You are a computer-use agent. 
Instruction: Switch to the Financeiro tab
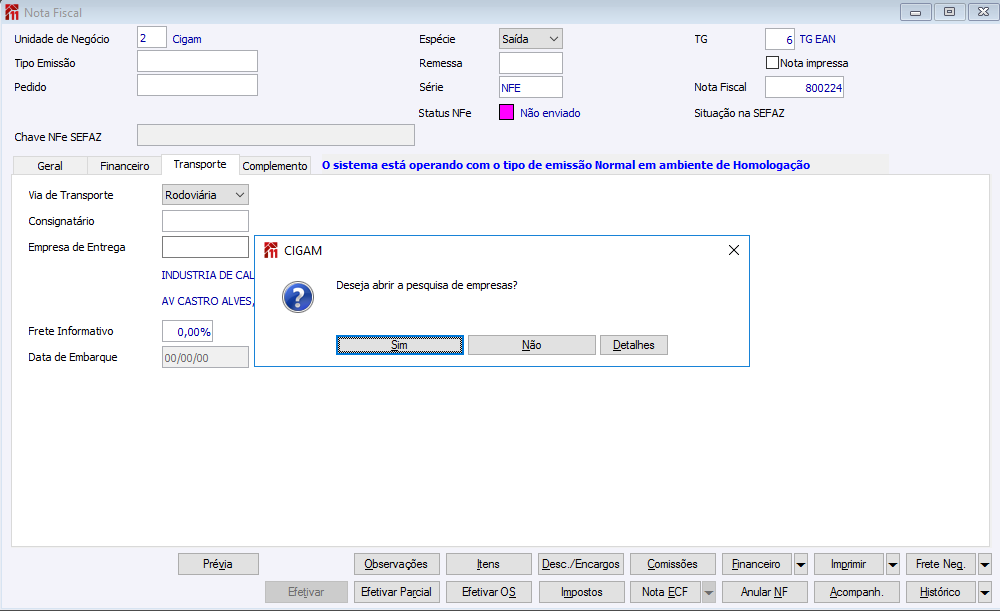point(124,166)
